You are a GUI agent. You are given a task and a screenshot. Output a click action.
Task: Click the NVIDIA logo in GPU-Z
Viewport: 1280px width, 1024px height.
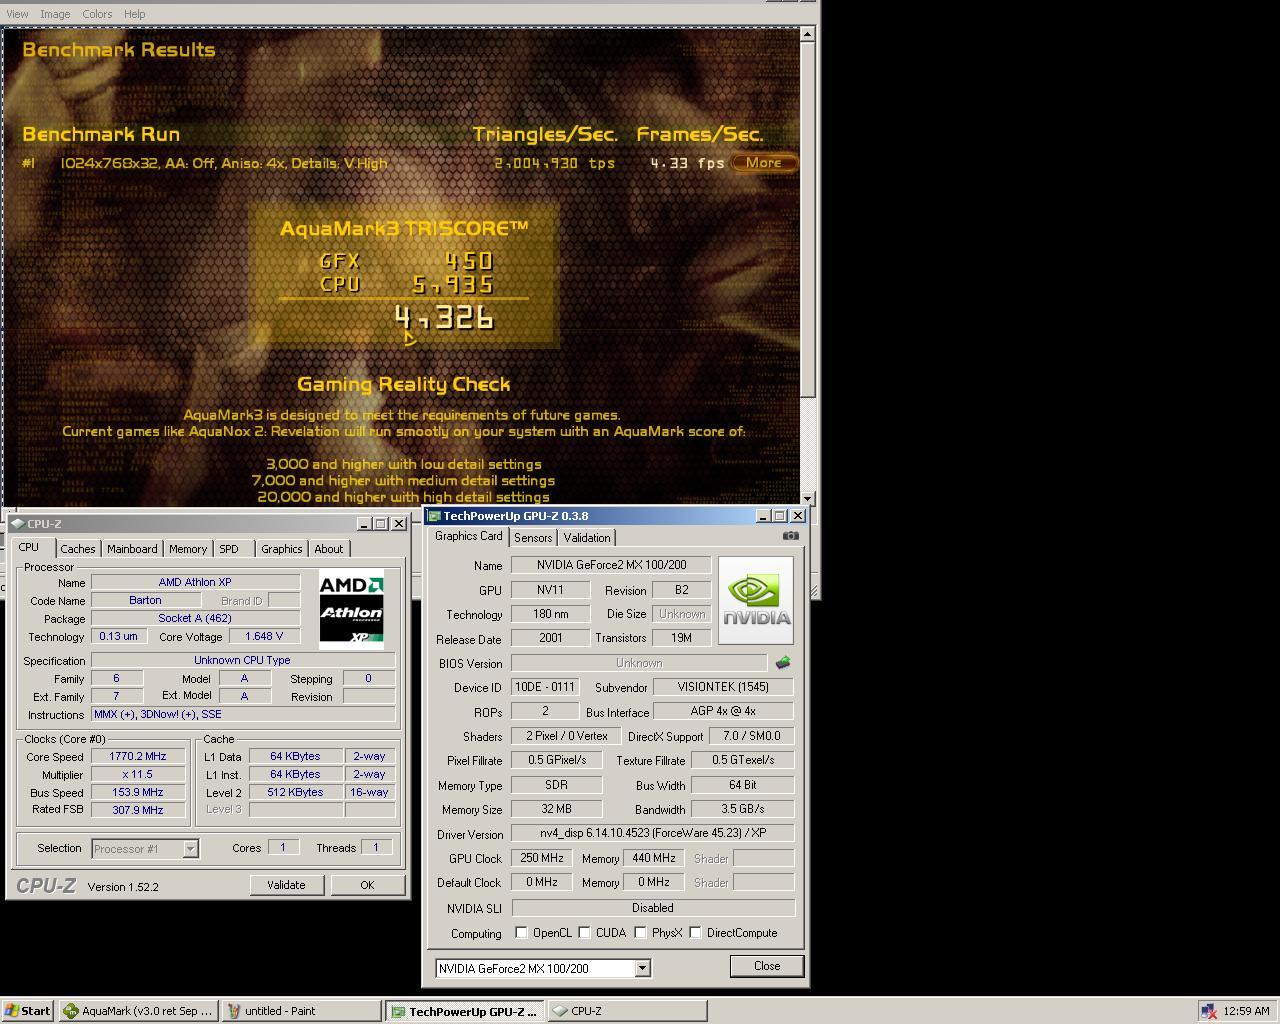(756, 600)
